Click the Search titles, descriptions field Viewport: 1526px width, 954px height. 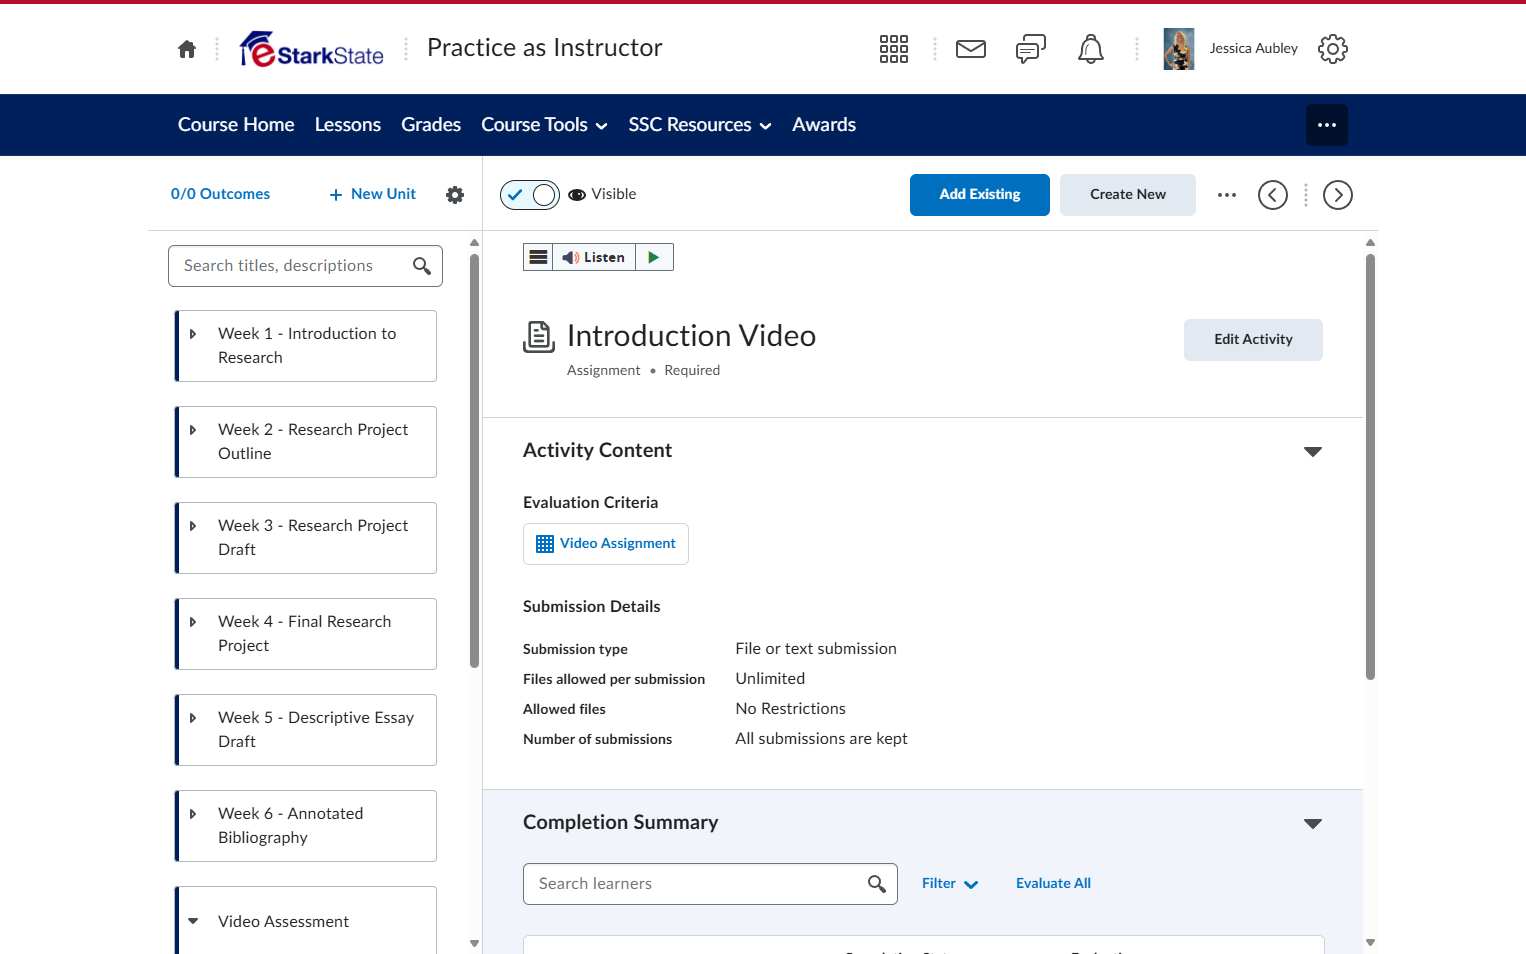pyautogui.click(x=305, y=266)
